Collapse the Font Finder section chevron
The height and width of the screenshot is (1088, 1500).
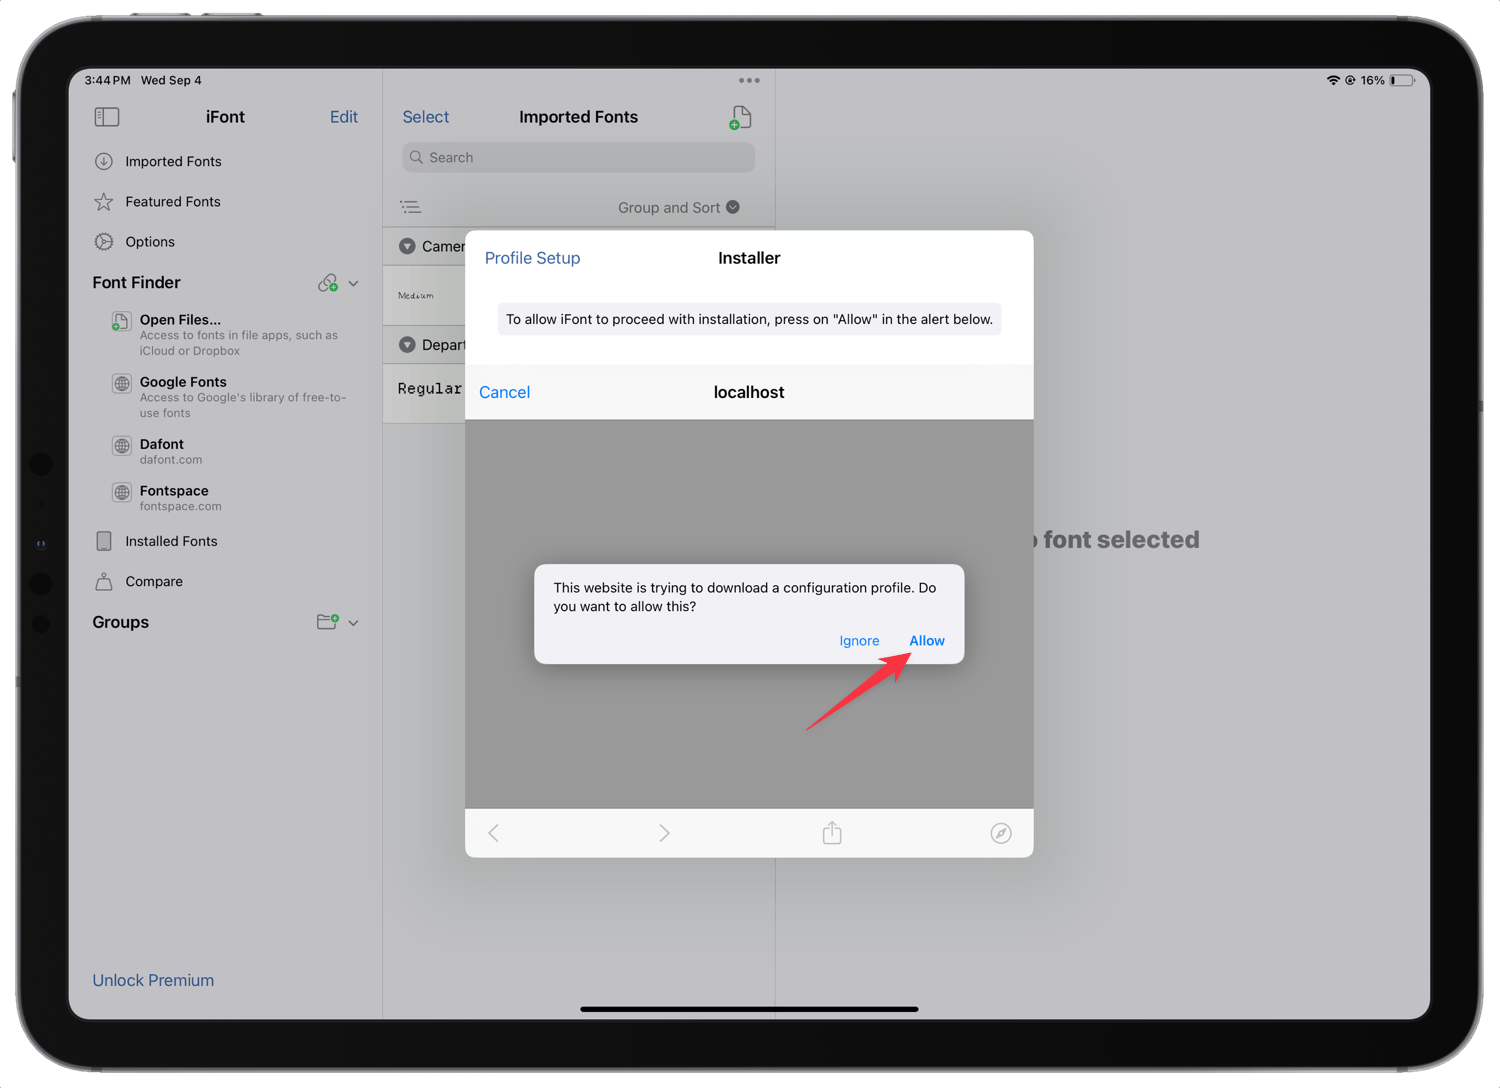pyautogui.click(x=354, y=283)
